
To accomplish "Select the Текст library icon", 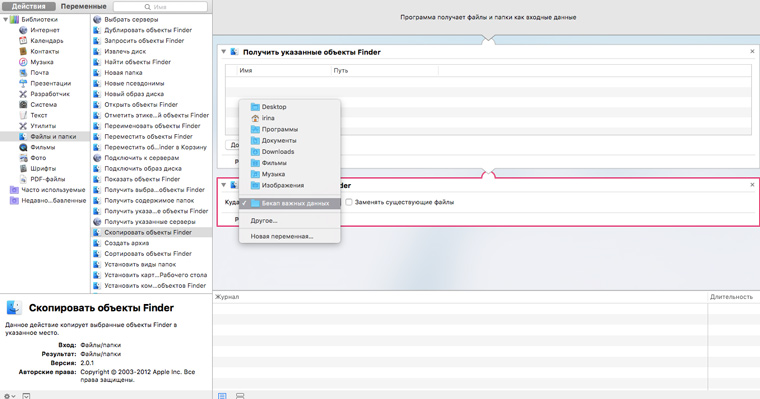I will 23,115.
